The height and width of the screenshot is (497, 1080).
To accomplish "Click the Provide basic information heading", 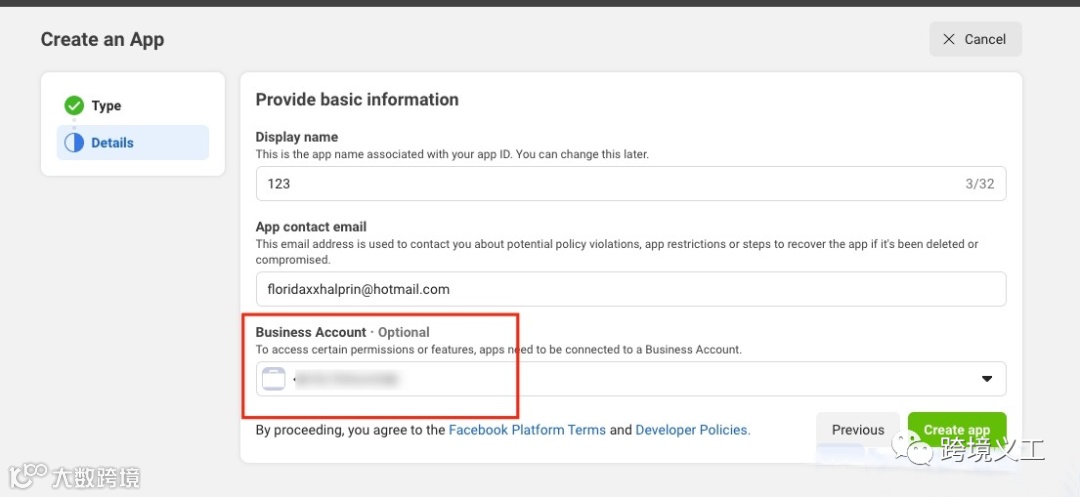I will 357,100.
